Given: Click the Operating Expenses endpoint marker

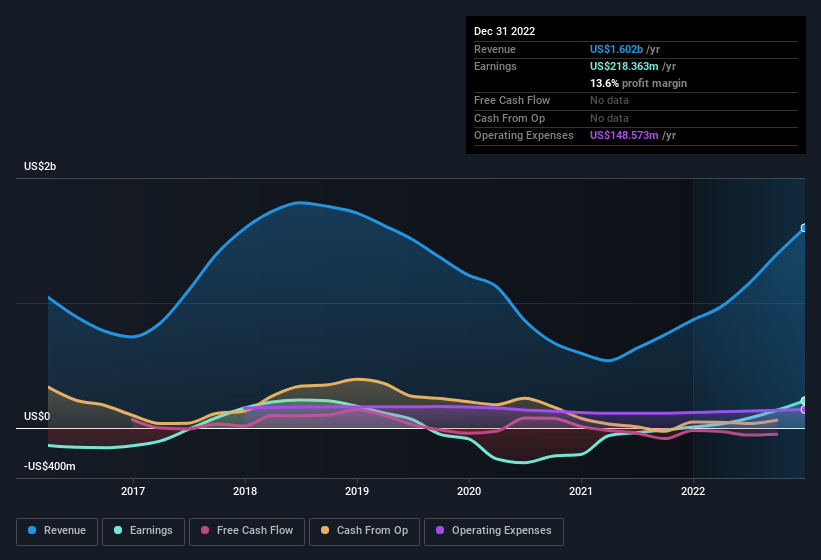Looking at the screenshot, I should pyautogui.click(x=804, y=410).
